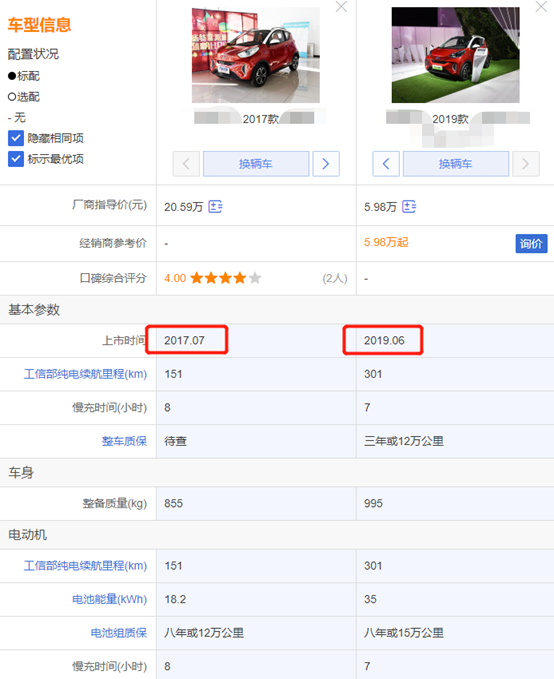Open the 电池组质保 parameter link
This screenshot has width=554, height=679.
click(x=119, y=633)
